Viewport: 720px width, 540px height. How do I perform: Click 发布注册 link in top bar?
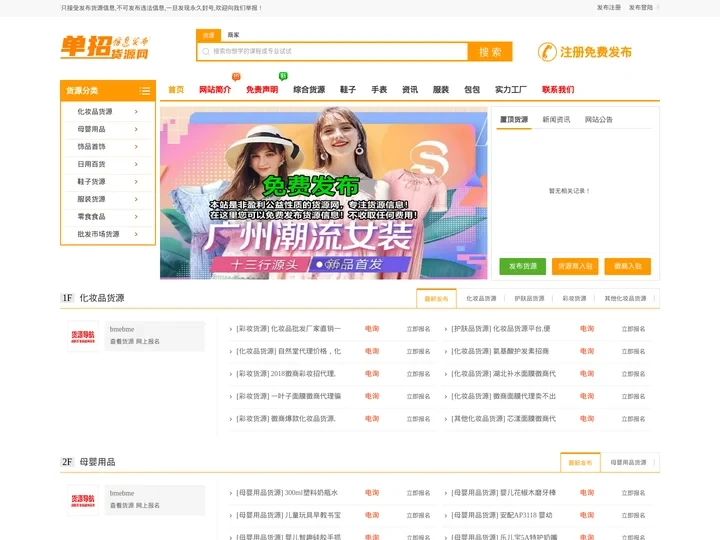pyautogui.click(x=609, y=8)
